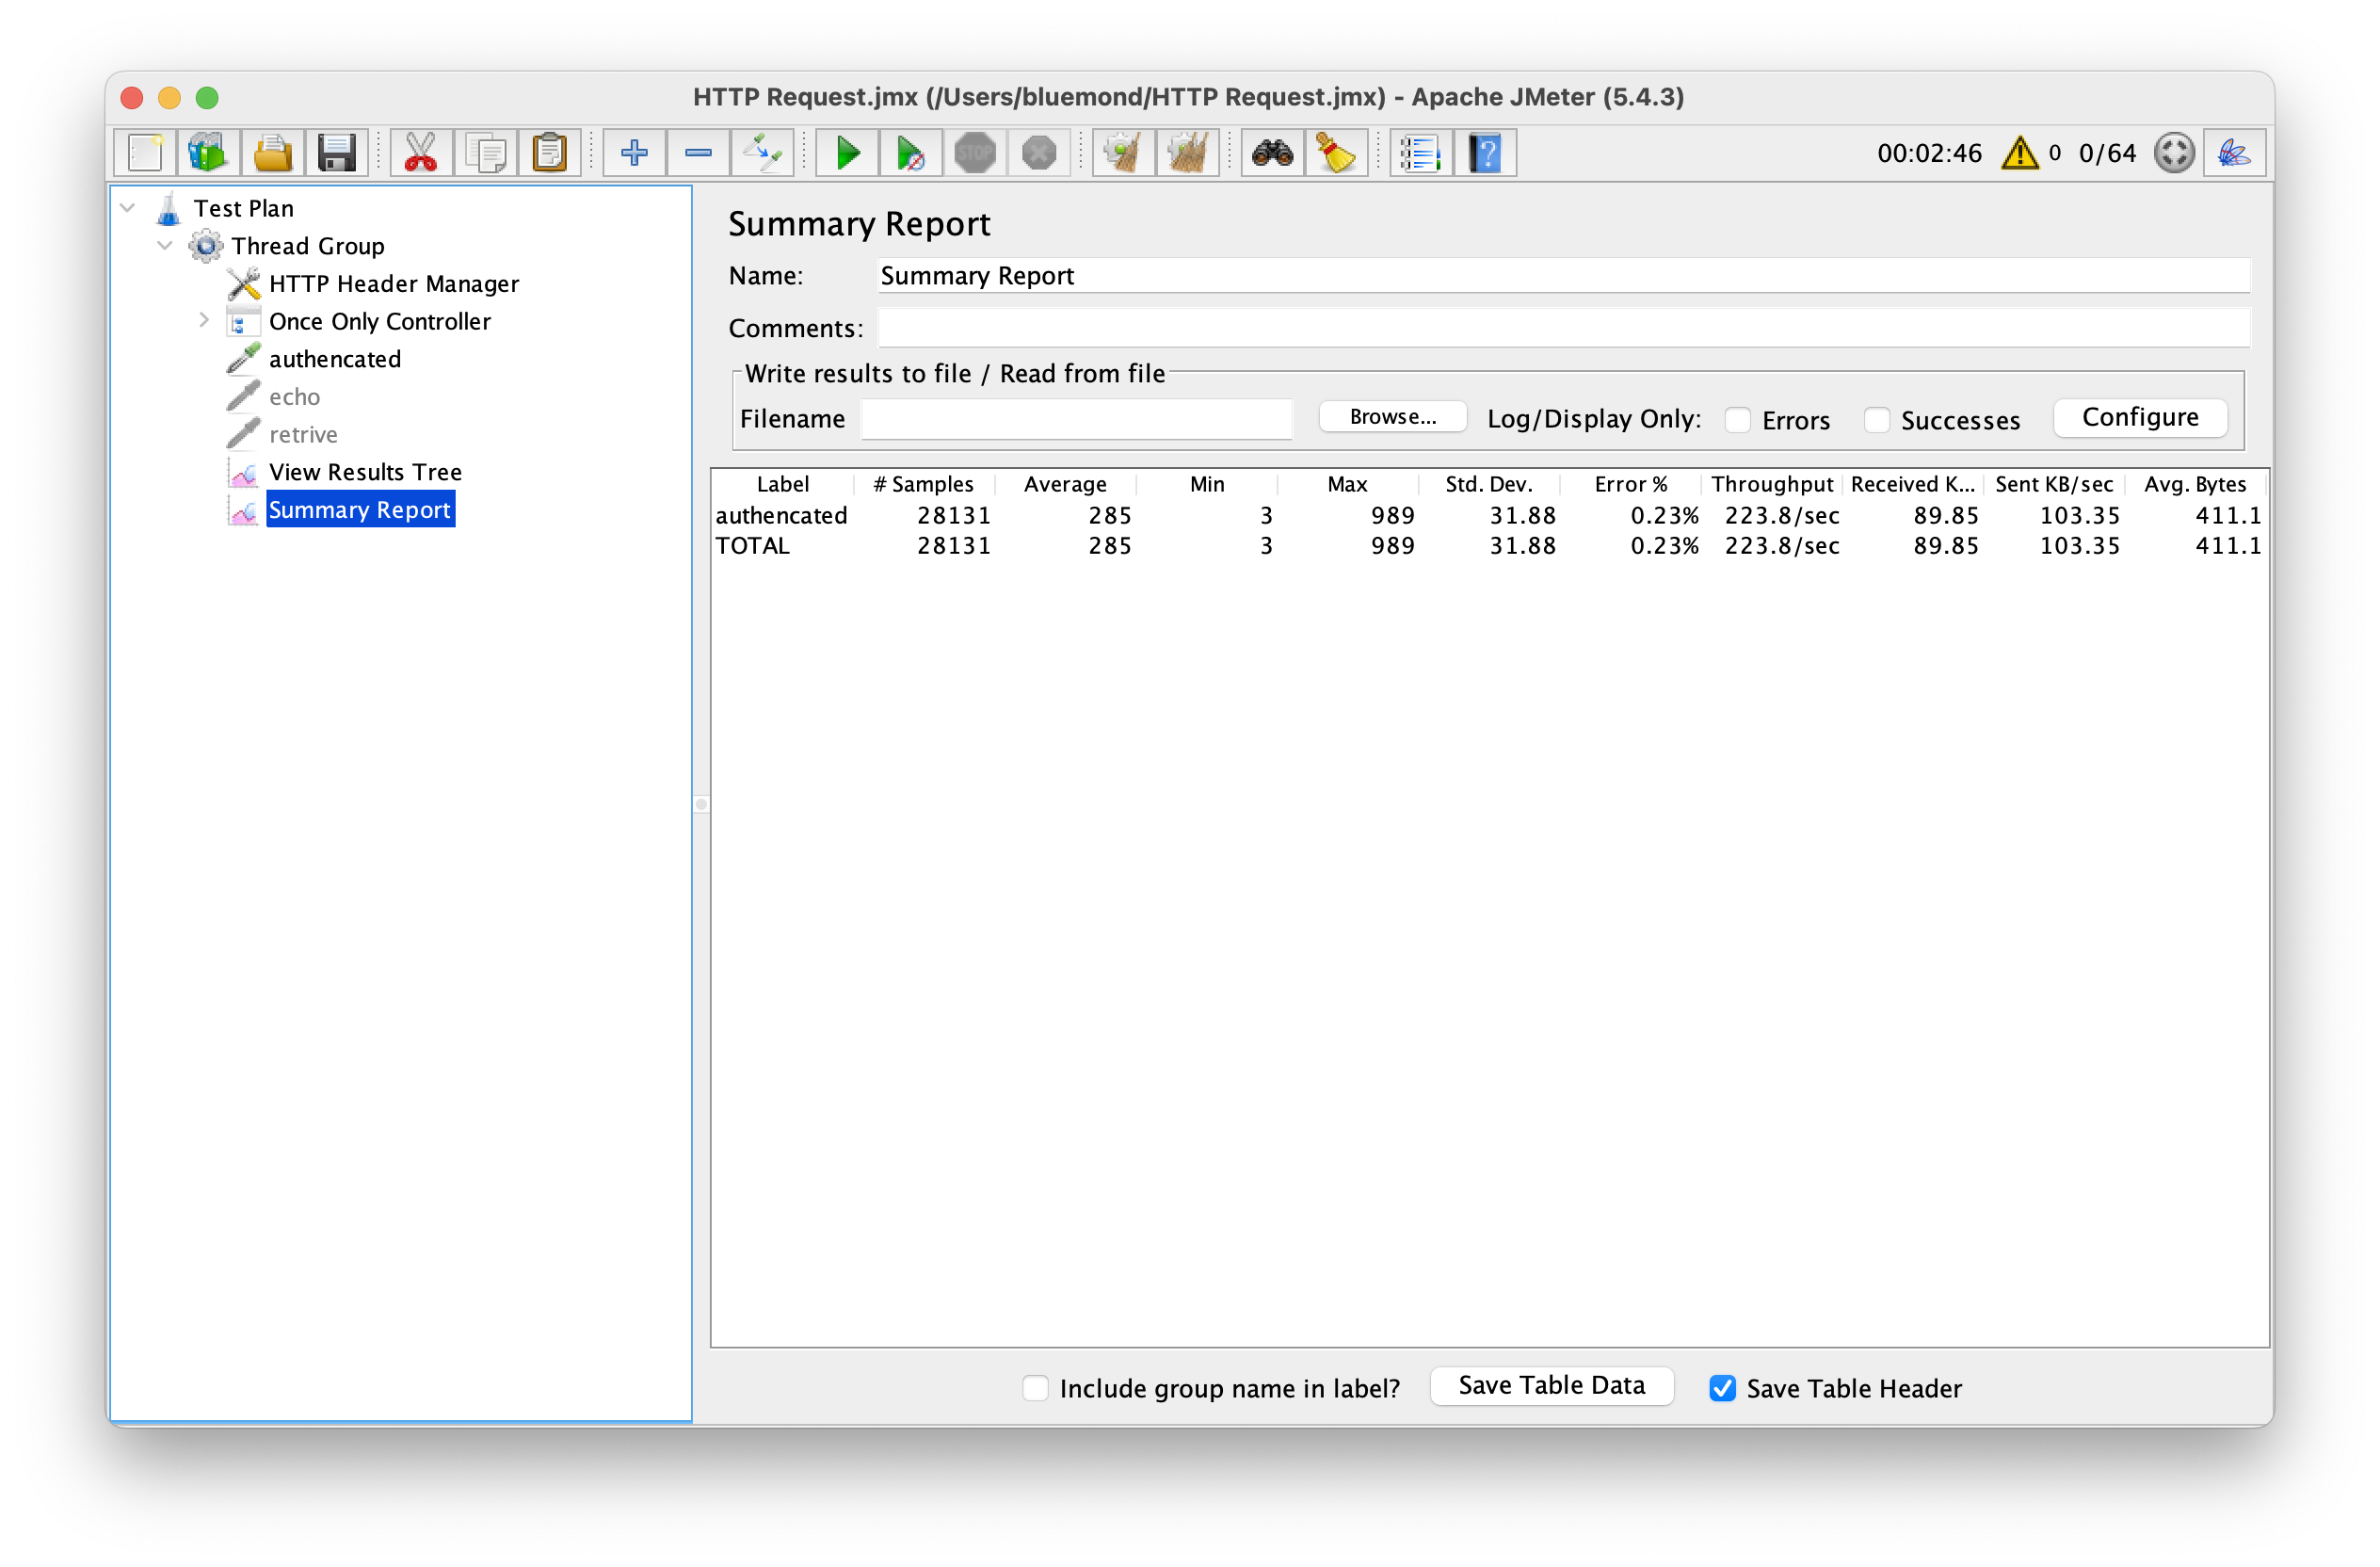The image size is (2380, 1567).
Task: Click the Sent KB/sec column header
Action: pyautogui.click(x=2054, y=485)
